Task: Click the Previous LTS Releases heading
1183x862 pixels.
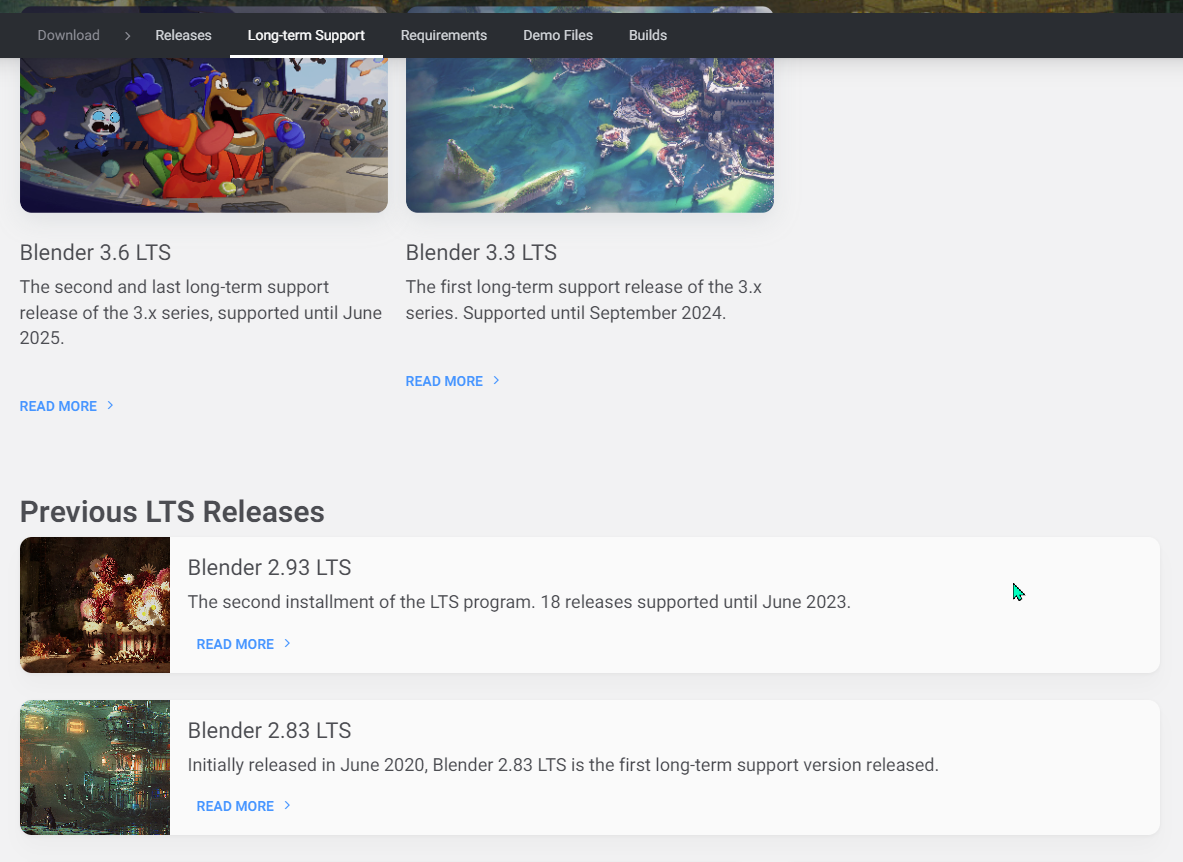Action: 172,512
